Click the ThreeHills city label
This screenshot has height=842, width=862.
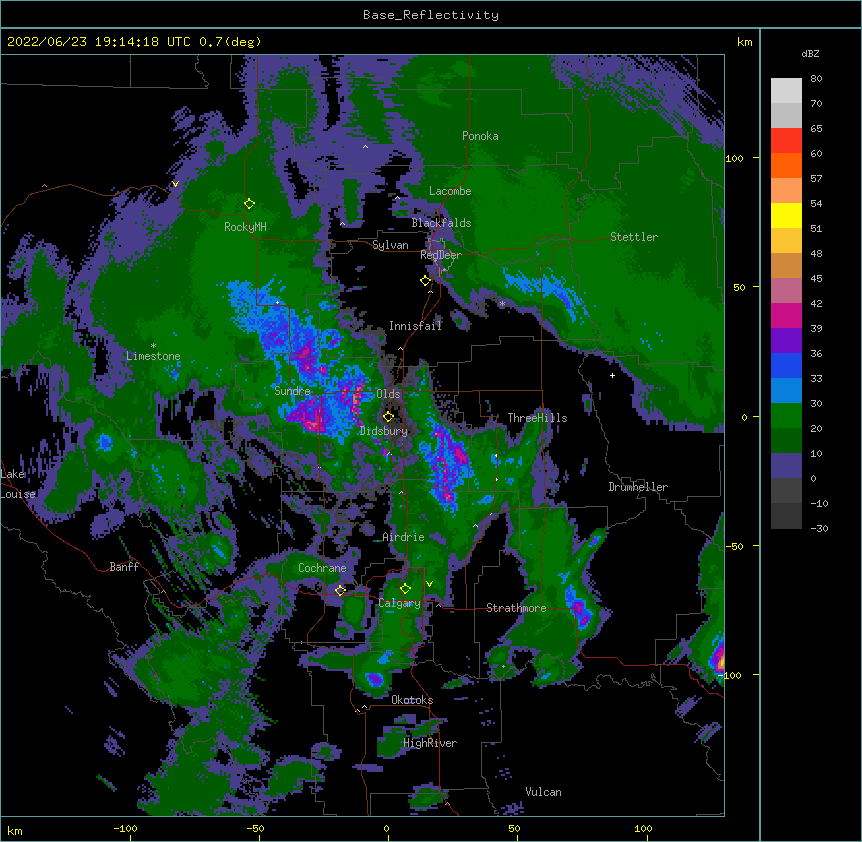click(537, 418)
